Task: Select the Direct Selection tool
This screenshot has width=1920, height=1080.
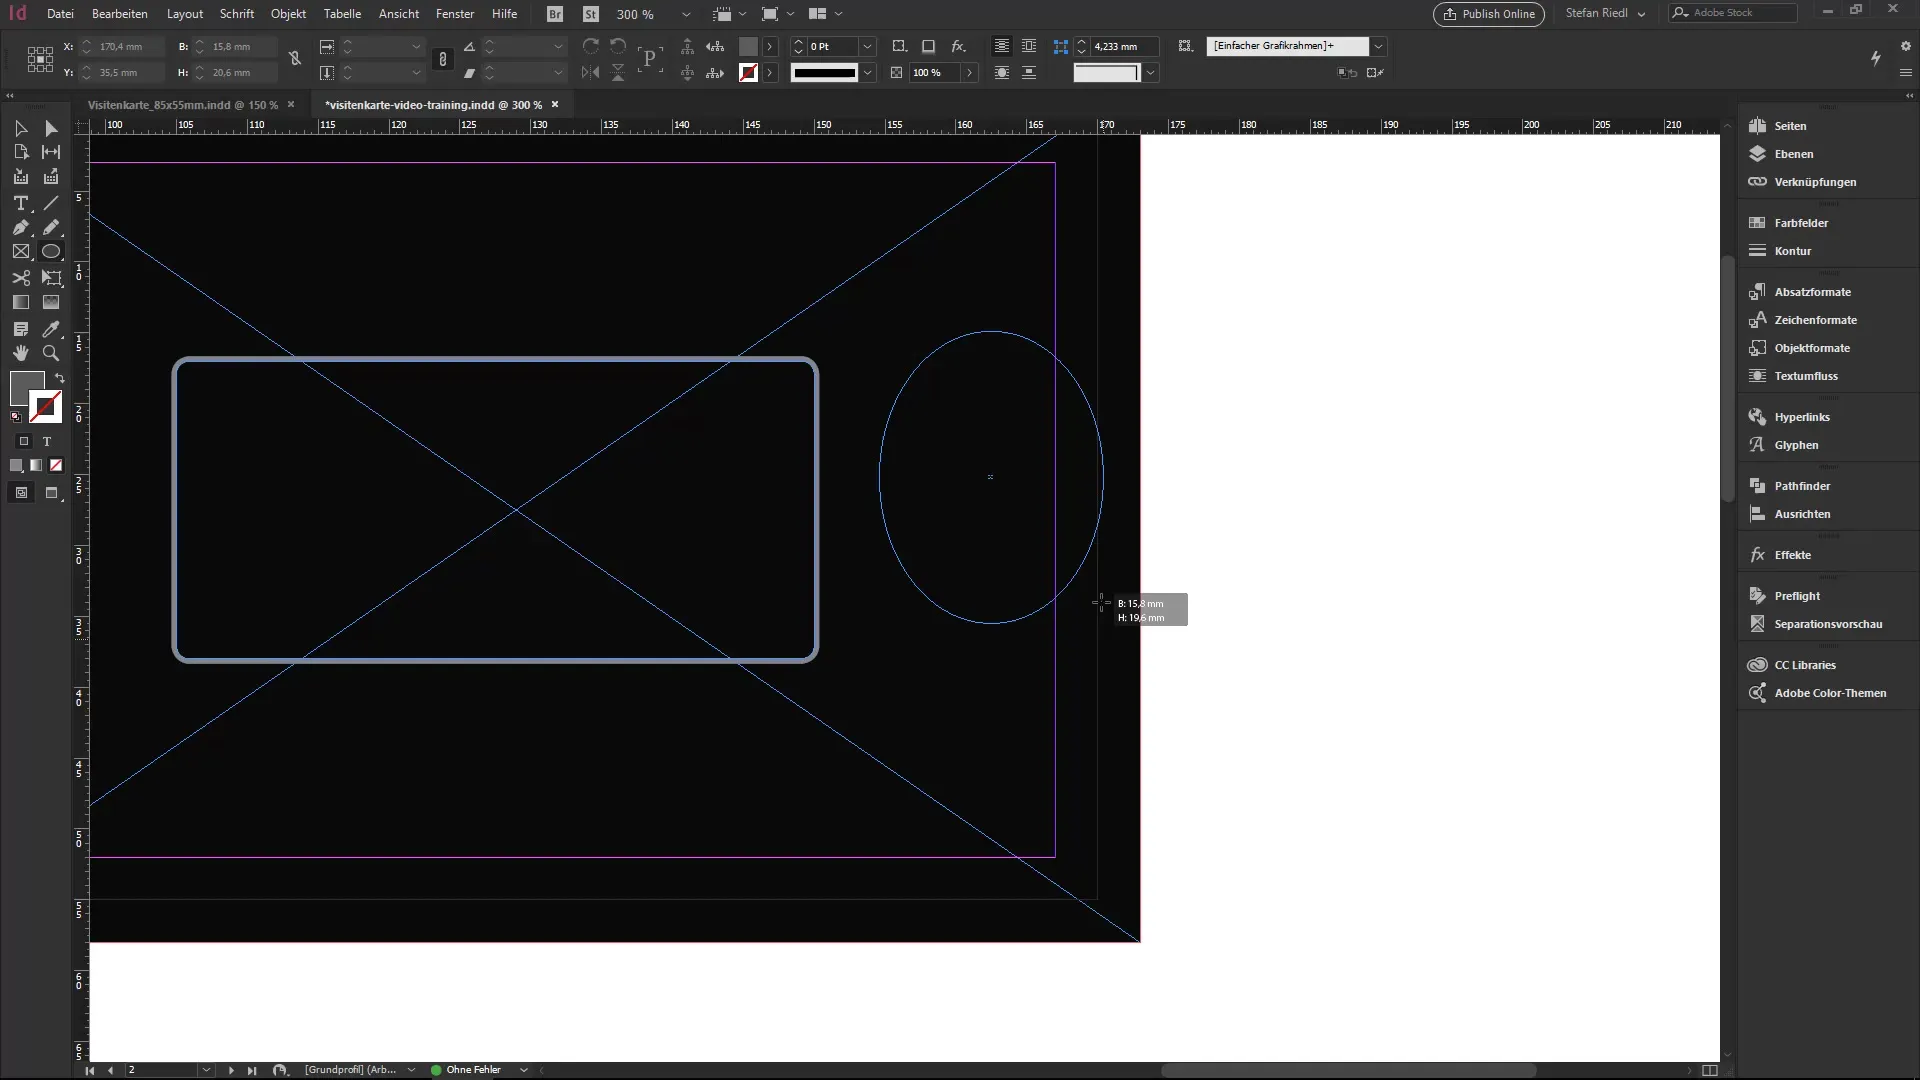Action: 51,128
